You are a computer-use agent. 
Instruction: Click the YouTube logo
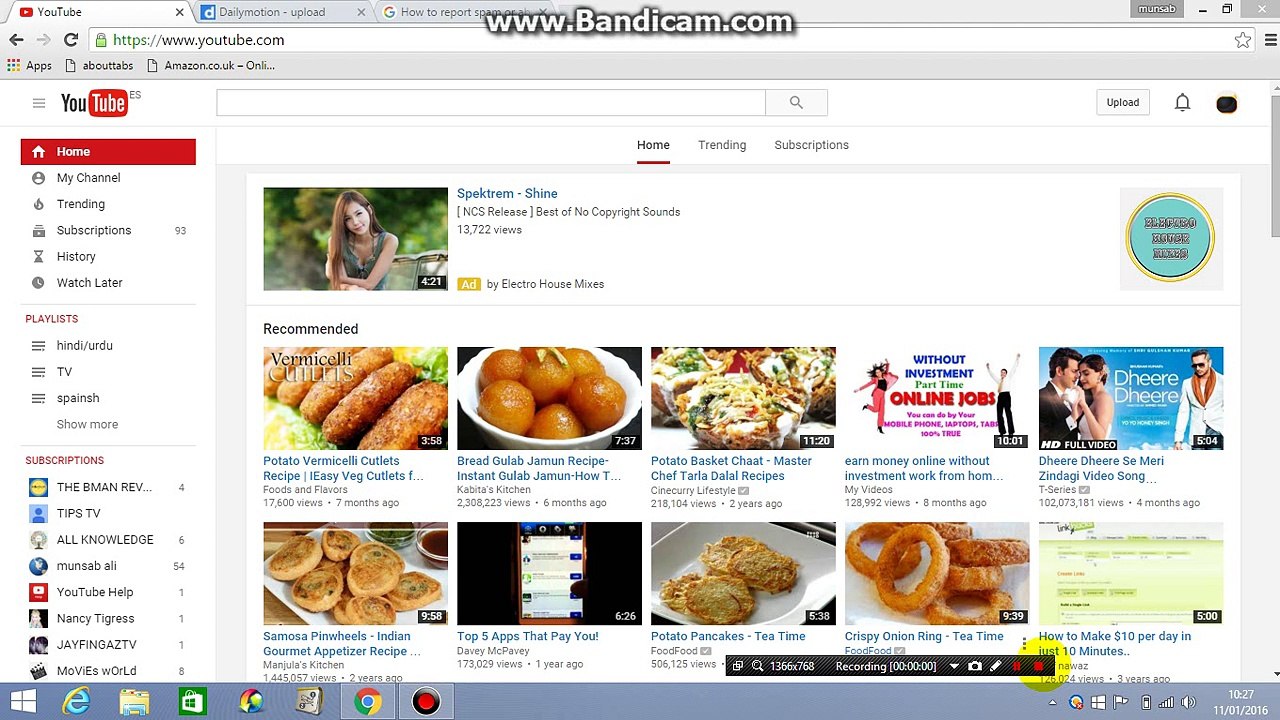coord(94,103)
